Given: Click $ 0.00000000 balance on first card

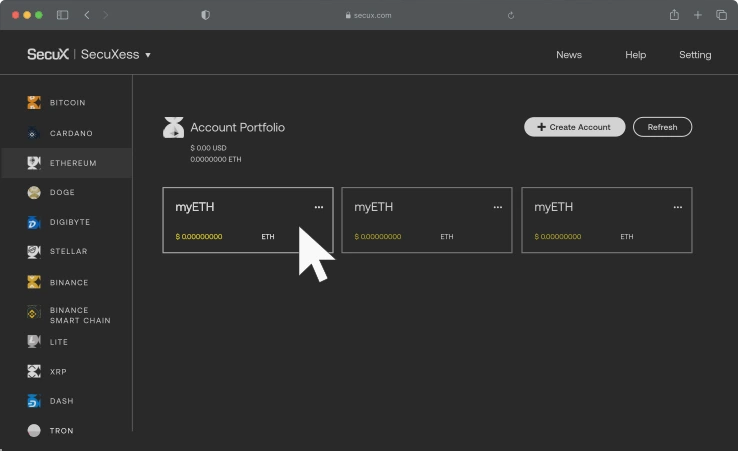Looking at the screenshot, I should pyautogui.click(x=199, y=236).
